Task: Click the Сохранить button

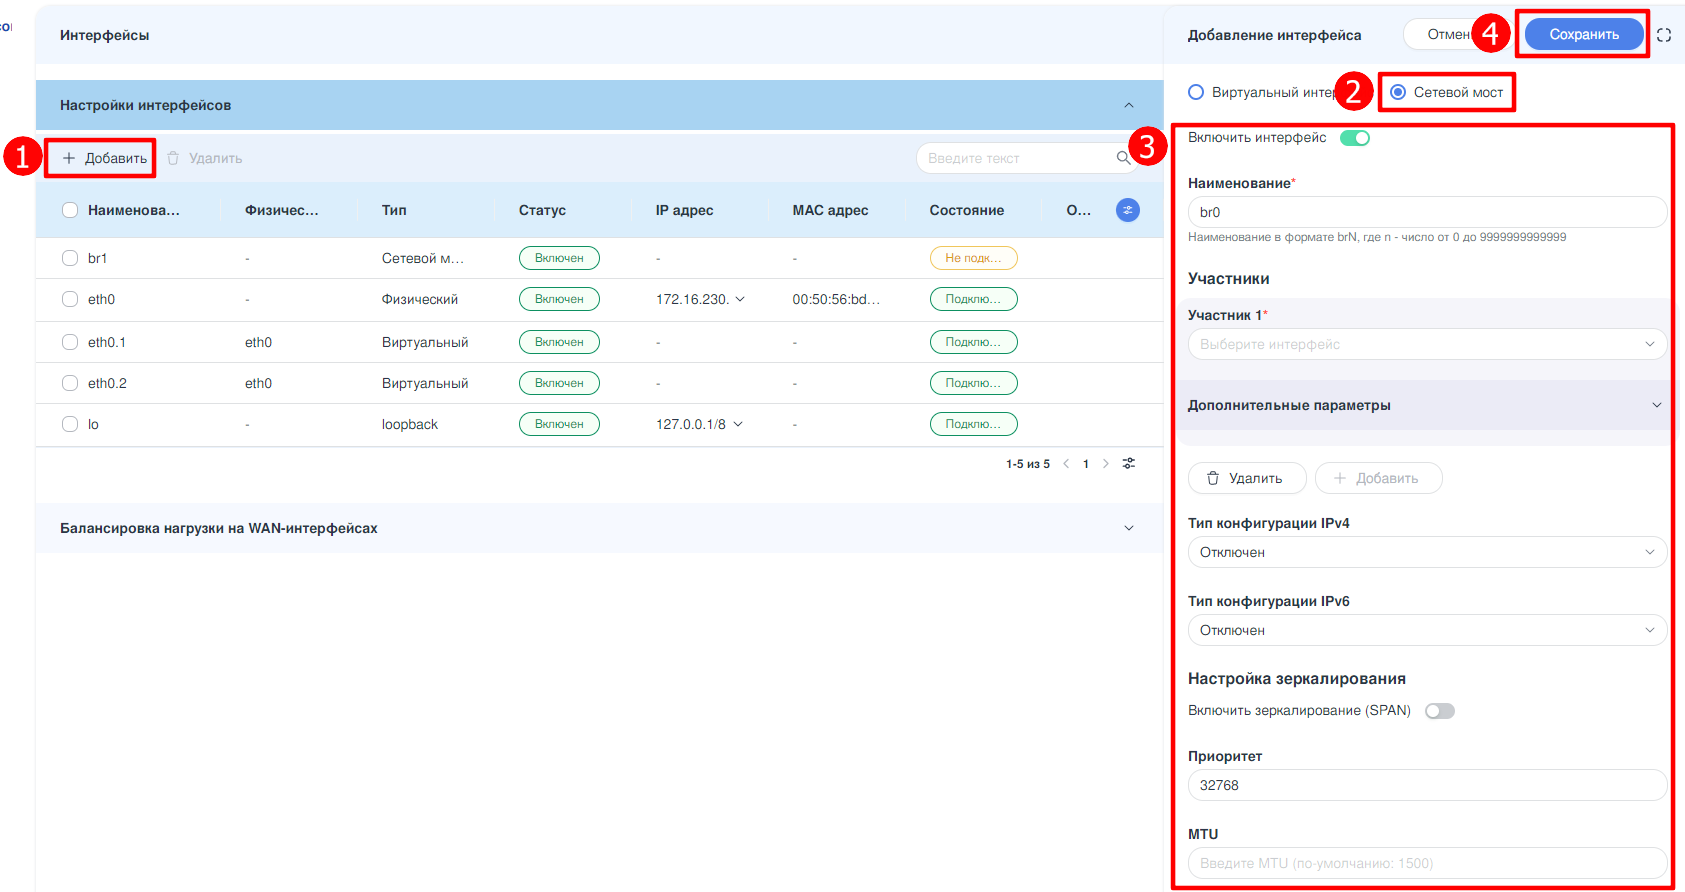Action: tap(1584, 34)
